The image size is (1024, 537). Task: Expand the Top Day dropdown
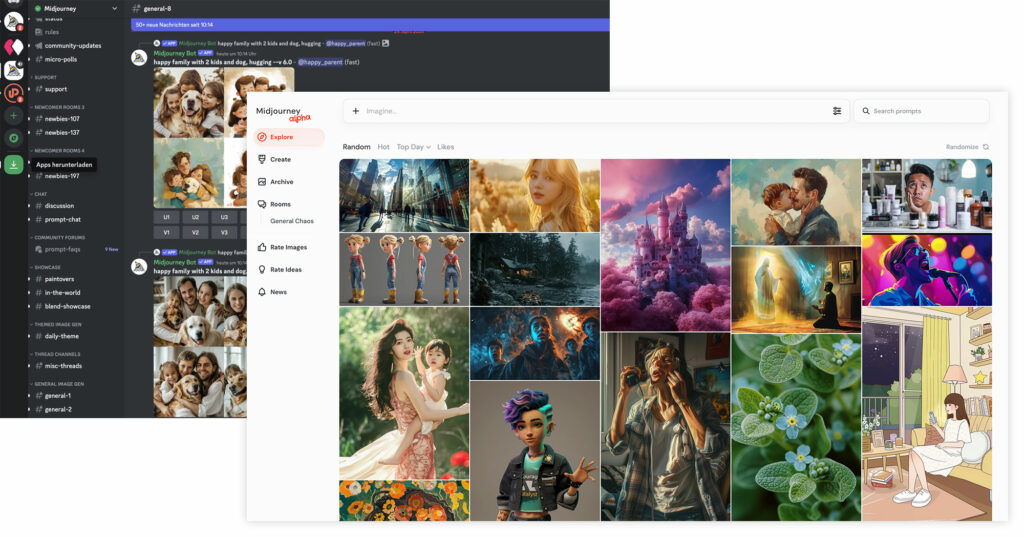click(413, 147)
